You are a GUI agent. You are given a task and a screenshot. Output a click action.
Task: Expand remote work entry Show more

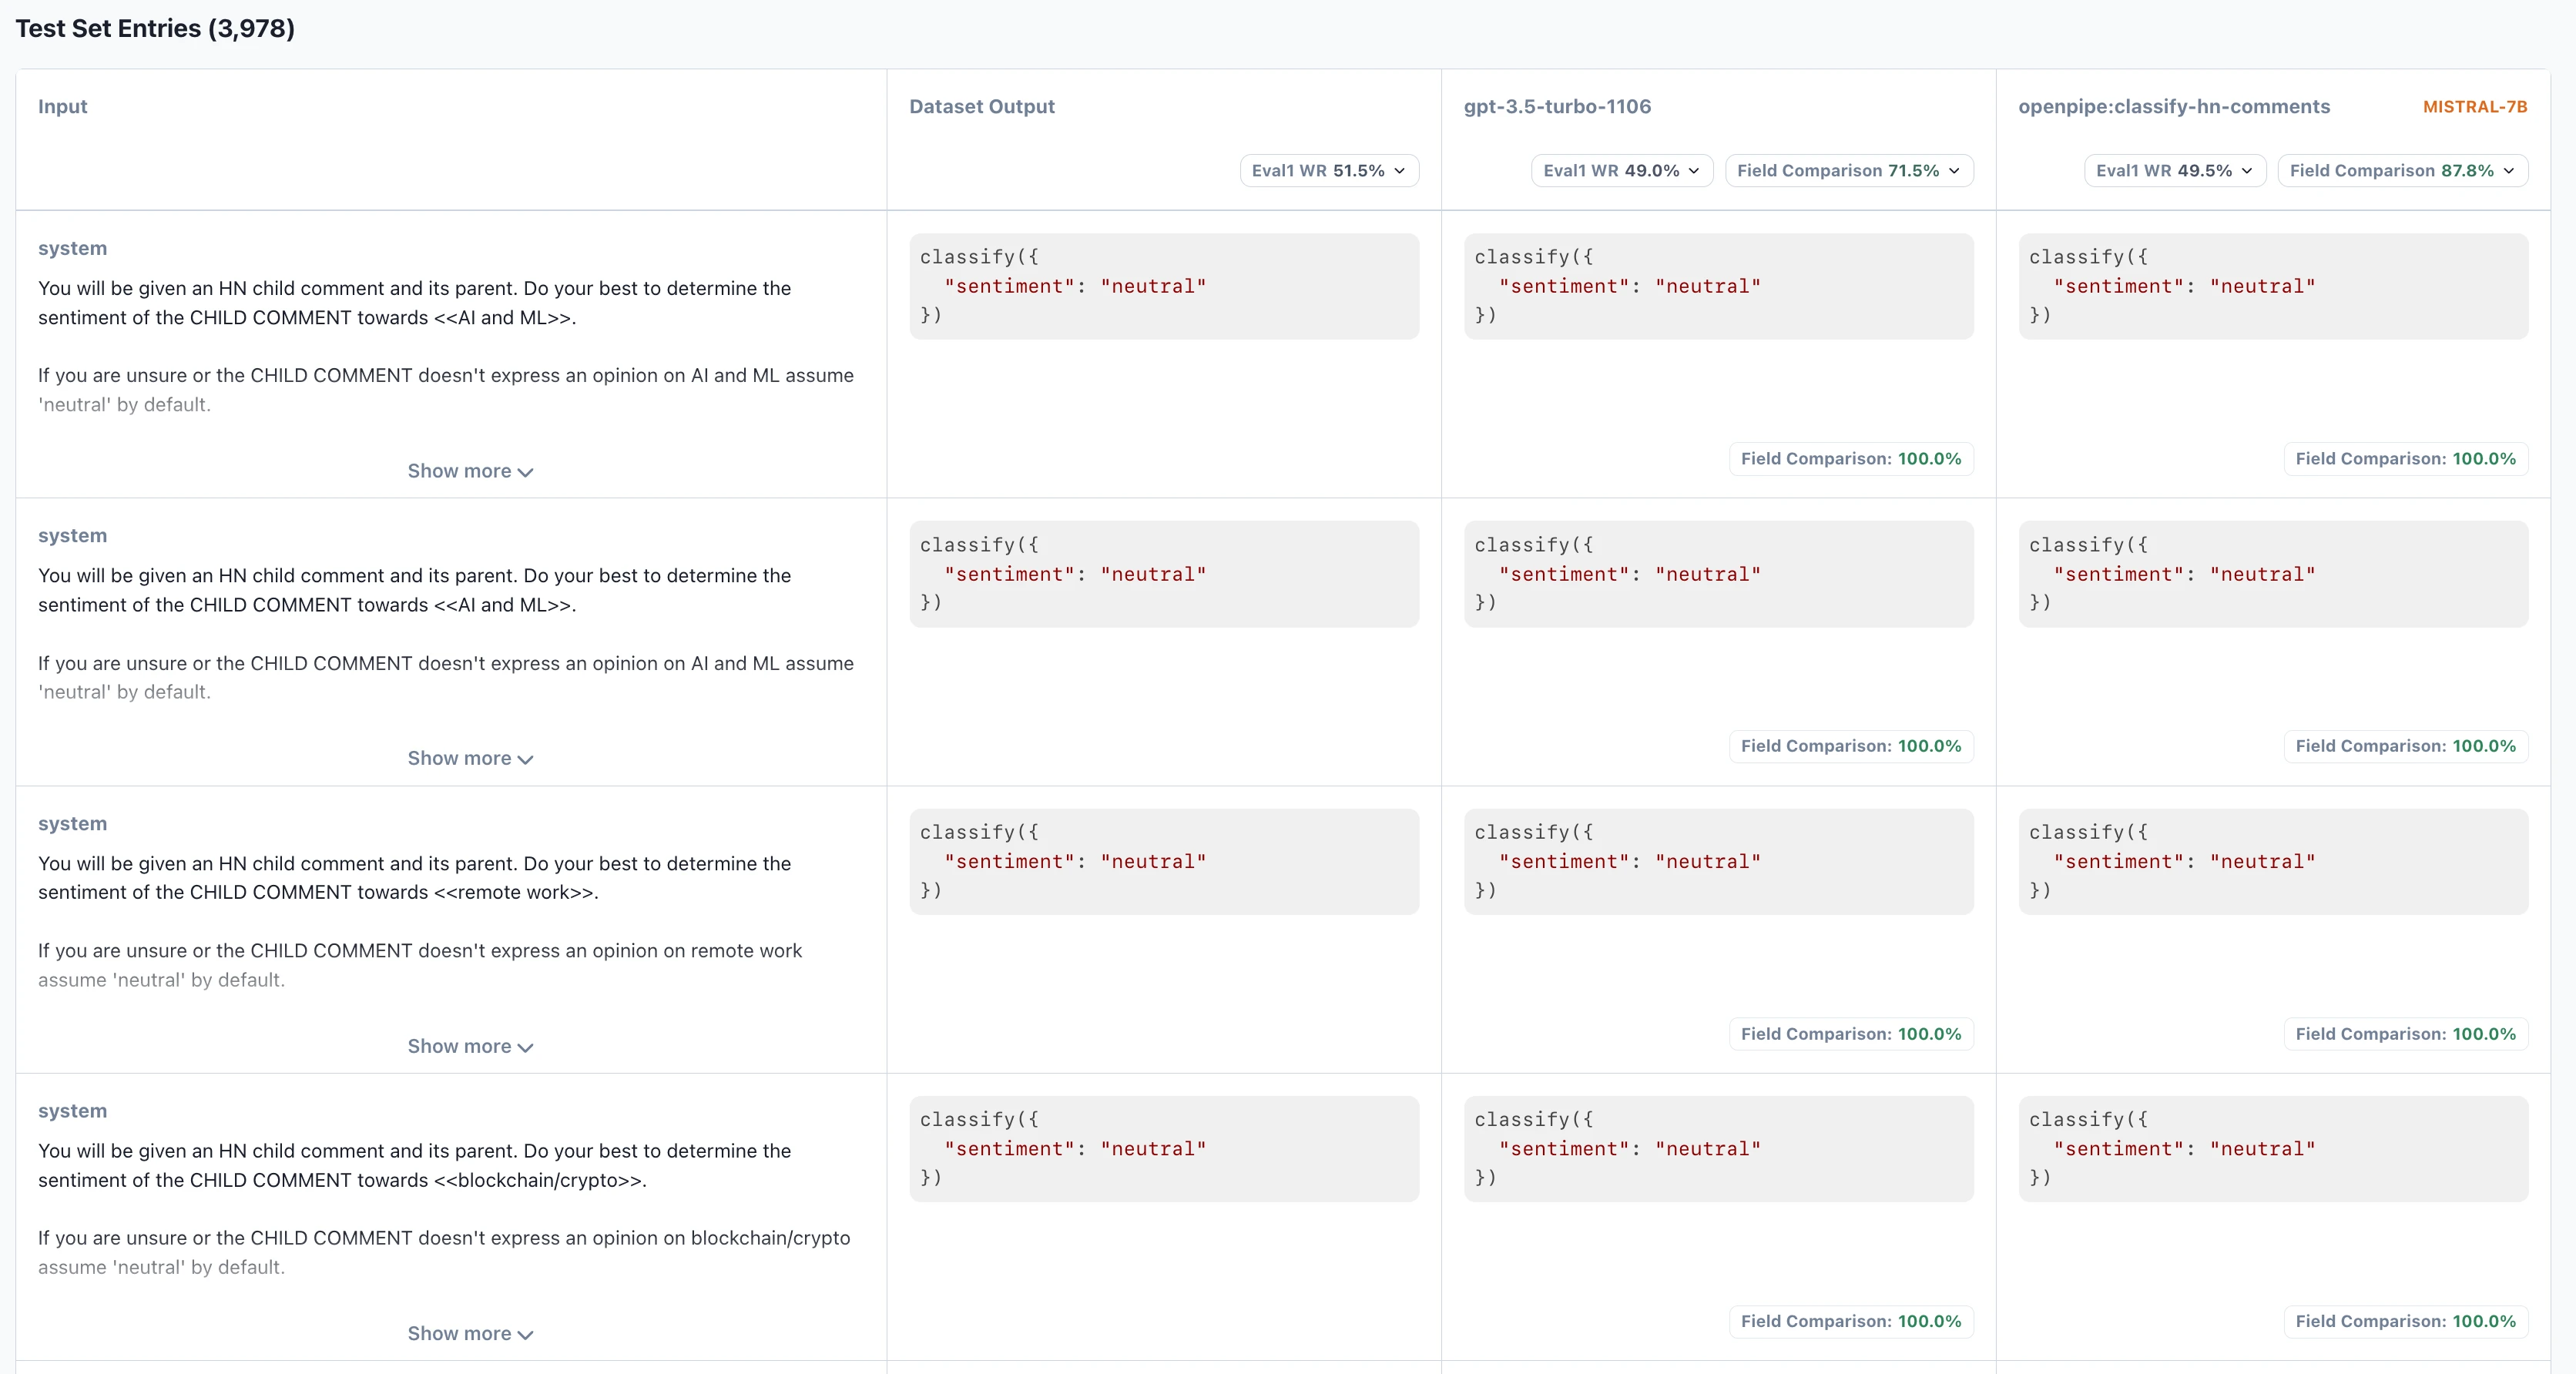click(470, 1046)
